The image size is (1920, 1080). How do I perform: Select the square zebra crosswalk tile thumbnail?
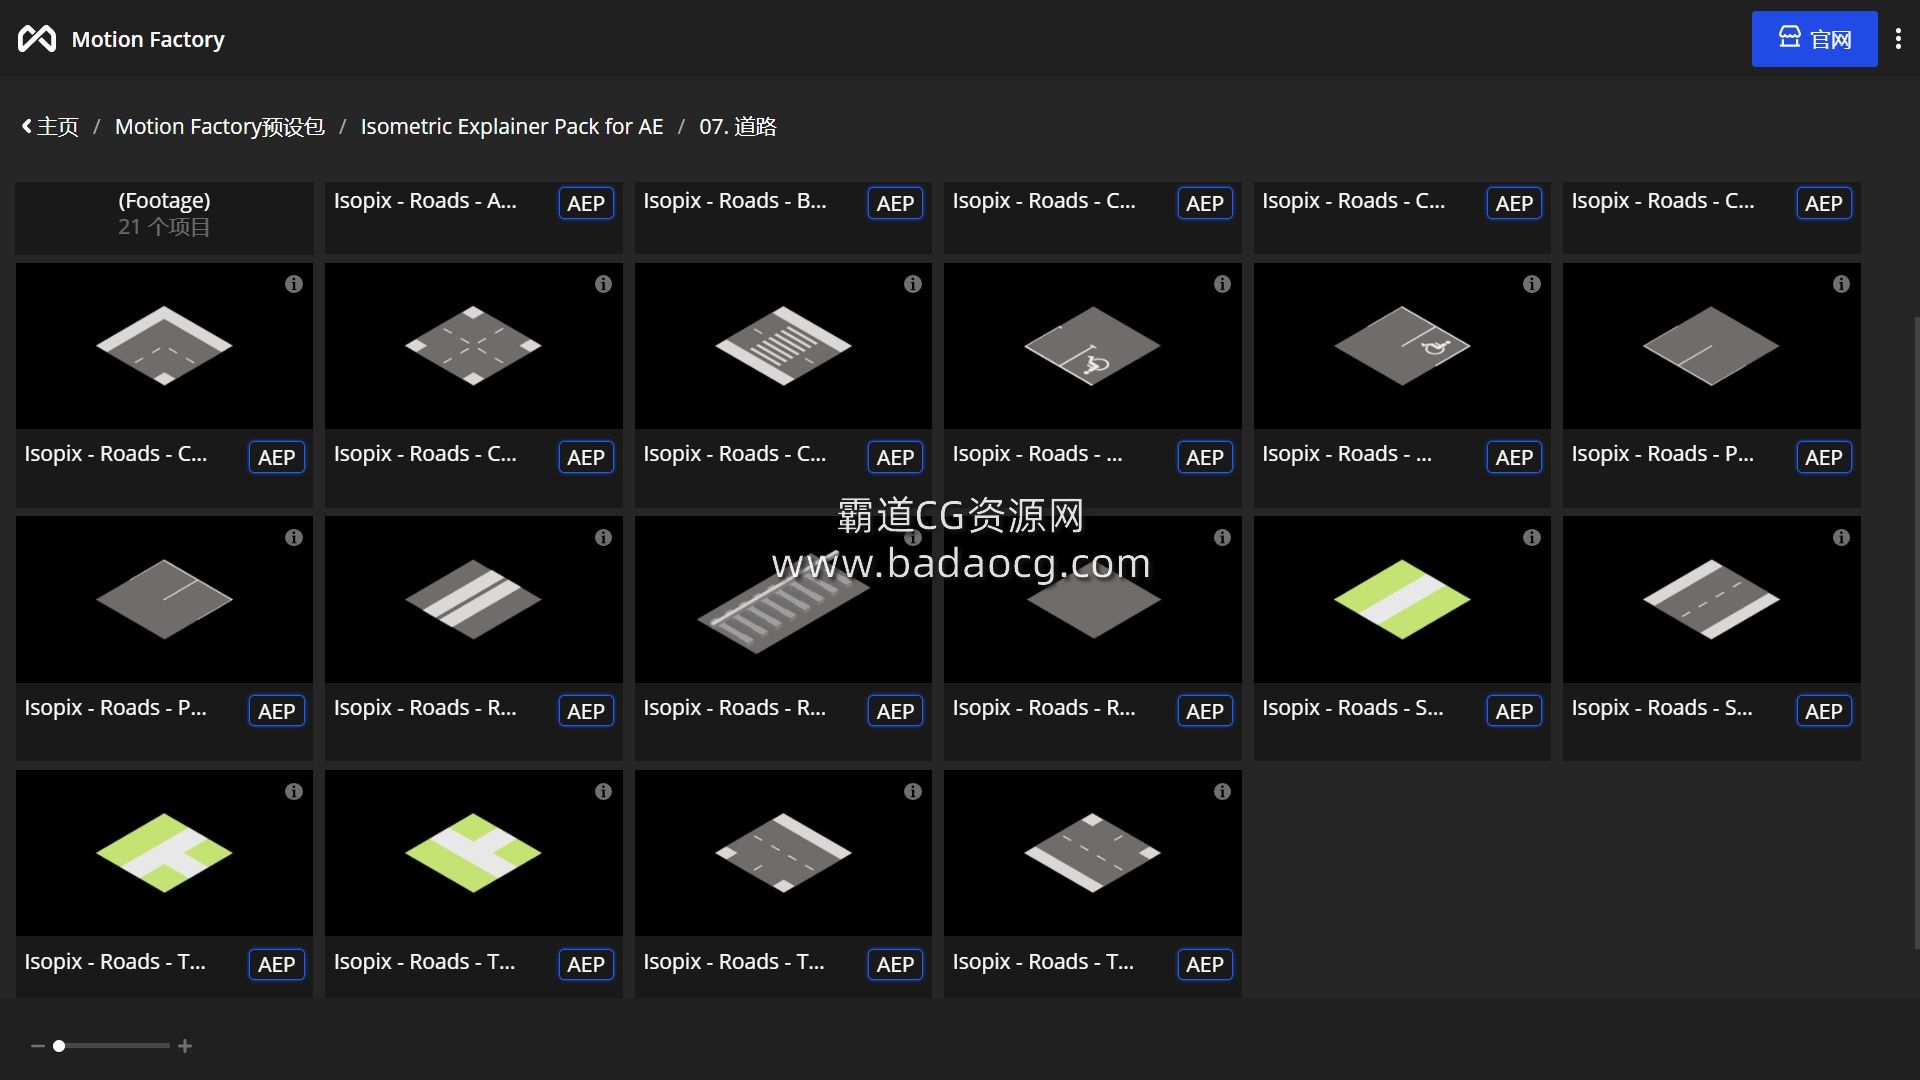pos(783,346)
